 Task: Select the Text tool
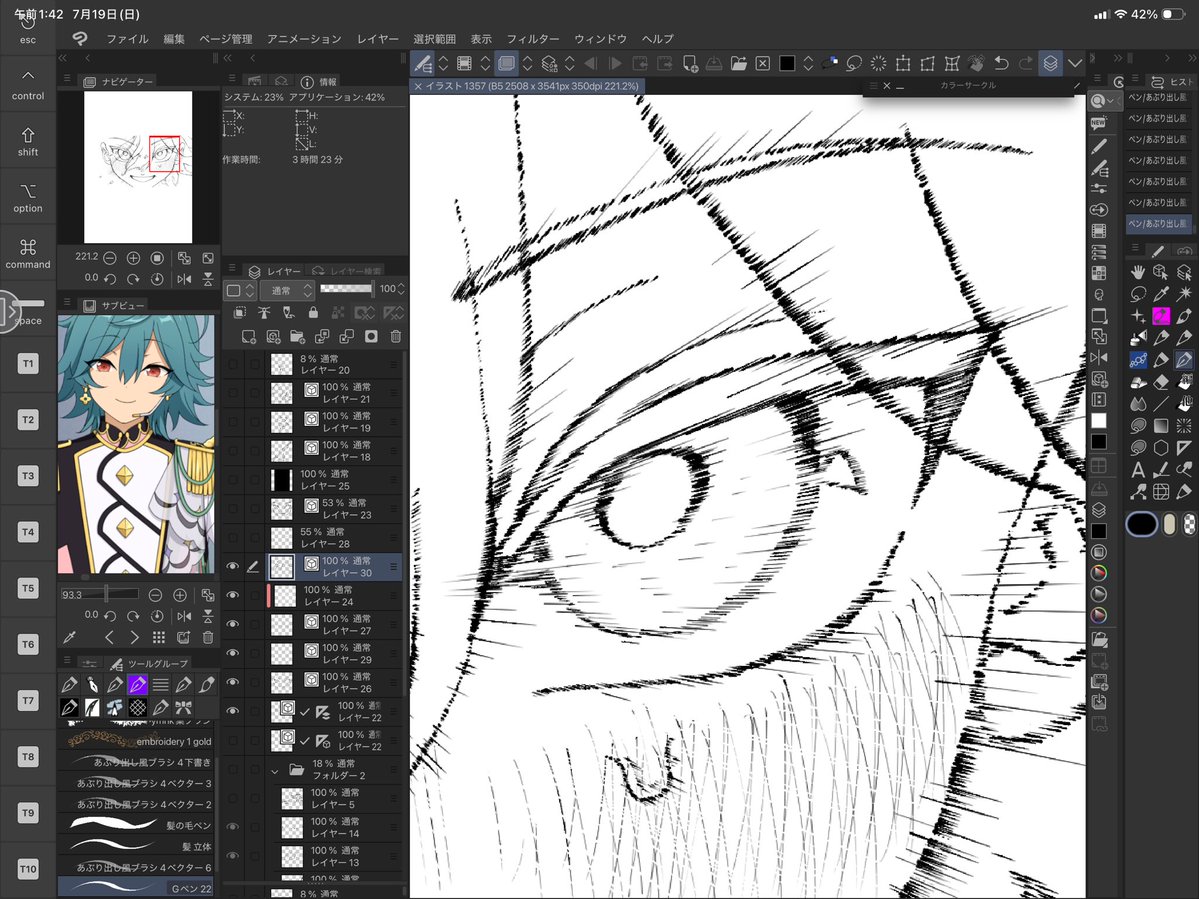[1138, 469]
